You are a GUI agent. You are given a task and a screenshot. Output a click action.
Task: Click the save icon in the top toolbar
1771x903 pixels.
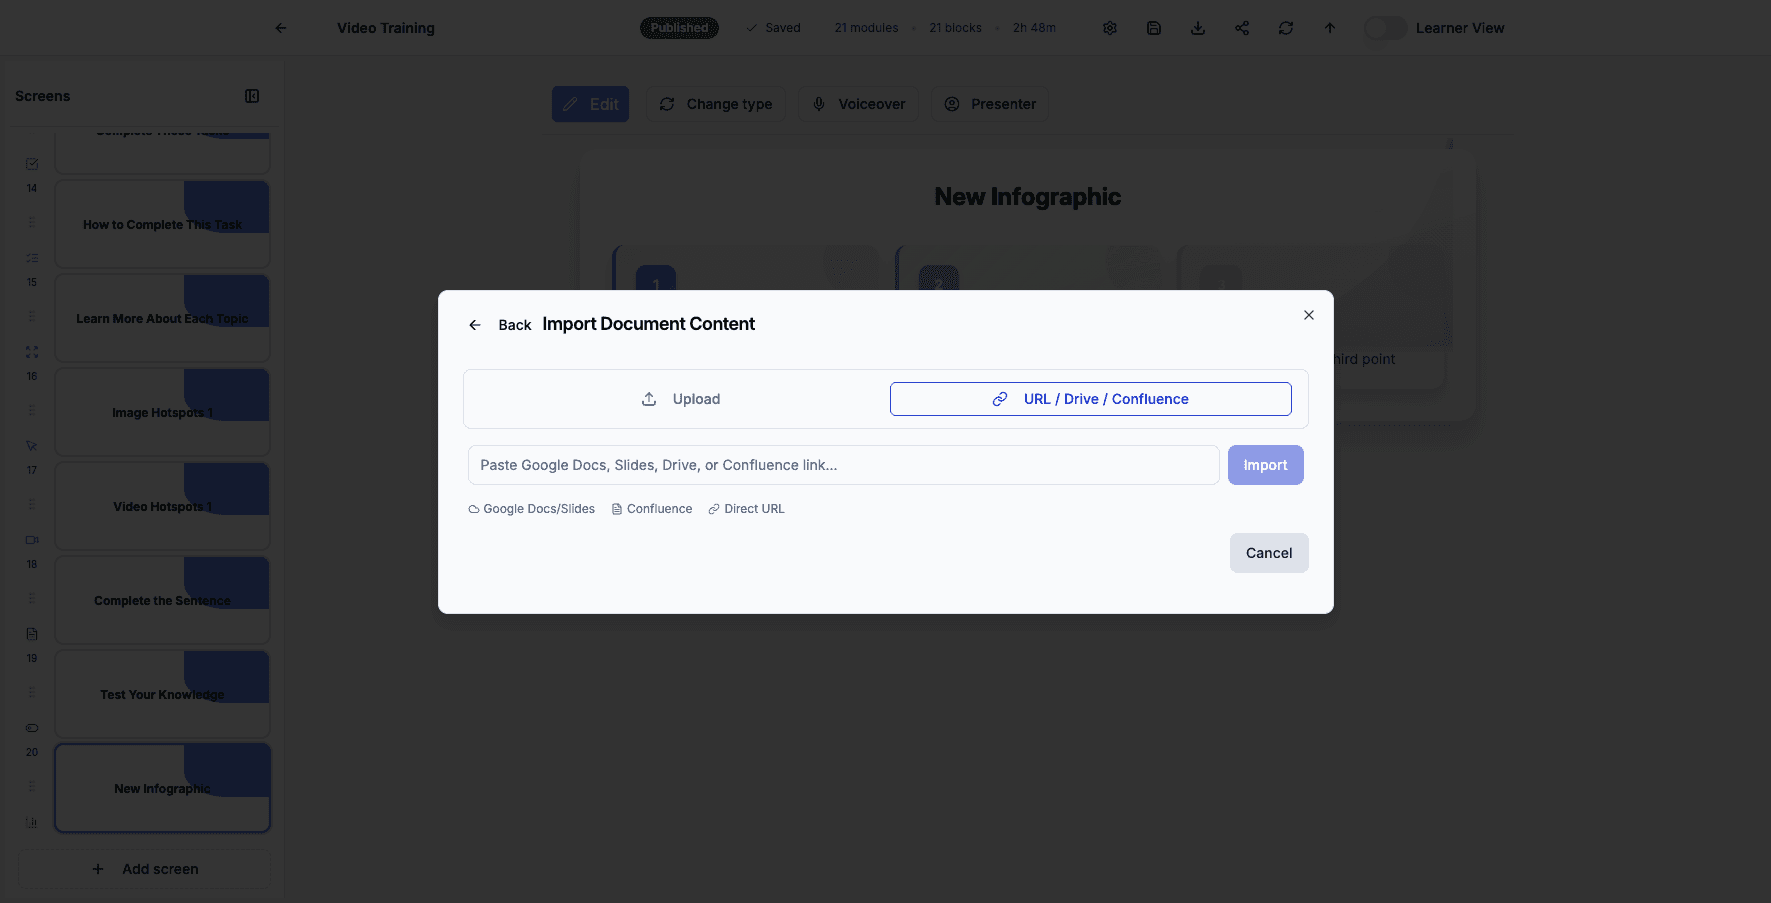[x=1153, y=27]
